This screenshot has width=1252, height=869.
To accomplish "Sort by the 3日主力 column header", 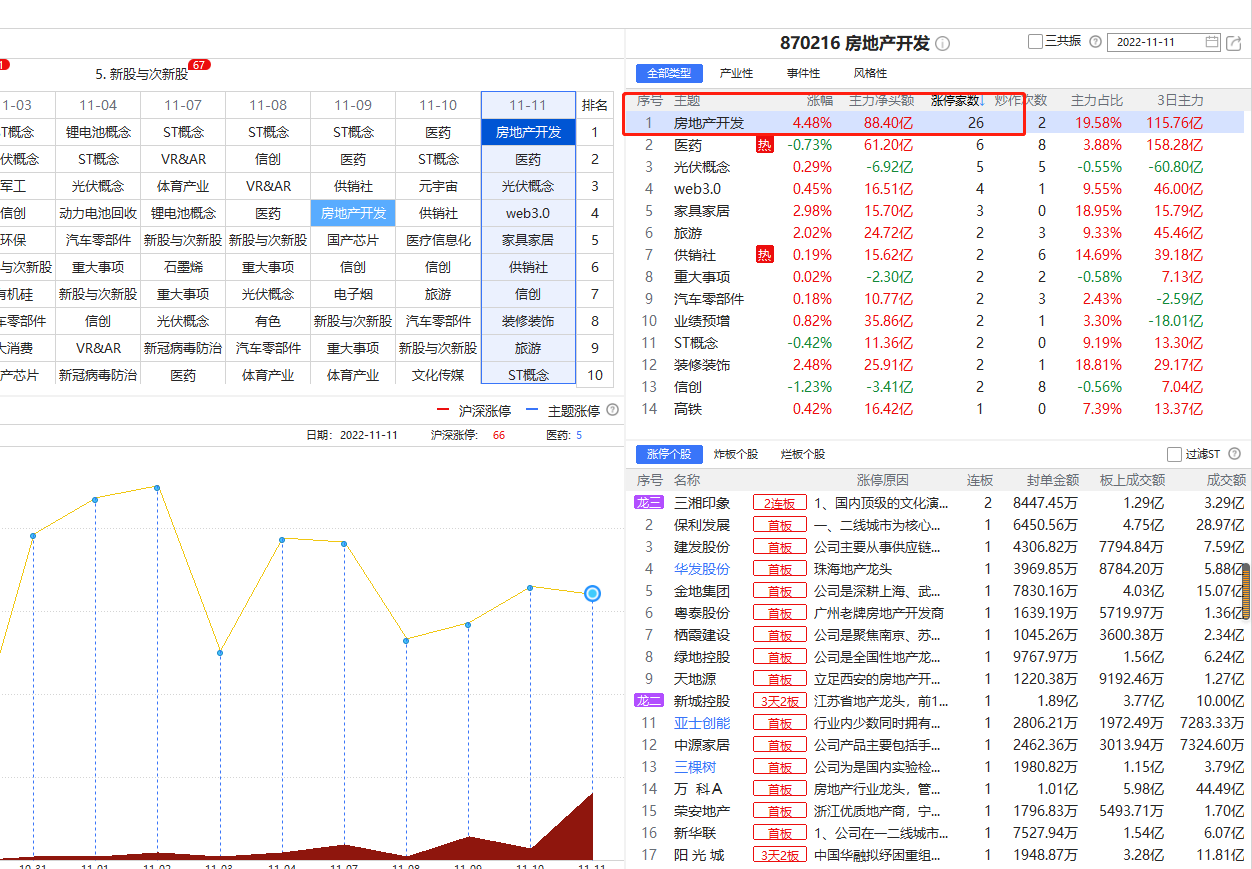I will 1180,100.
